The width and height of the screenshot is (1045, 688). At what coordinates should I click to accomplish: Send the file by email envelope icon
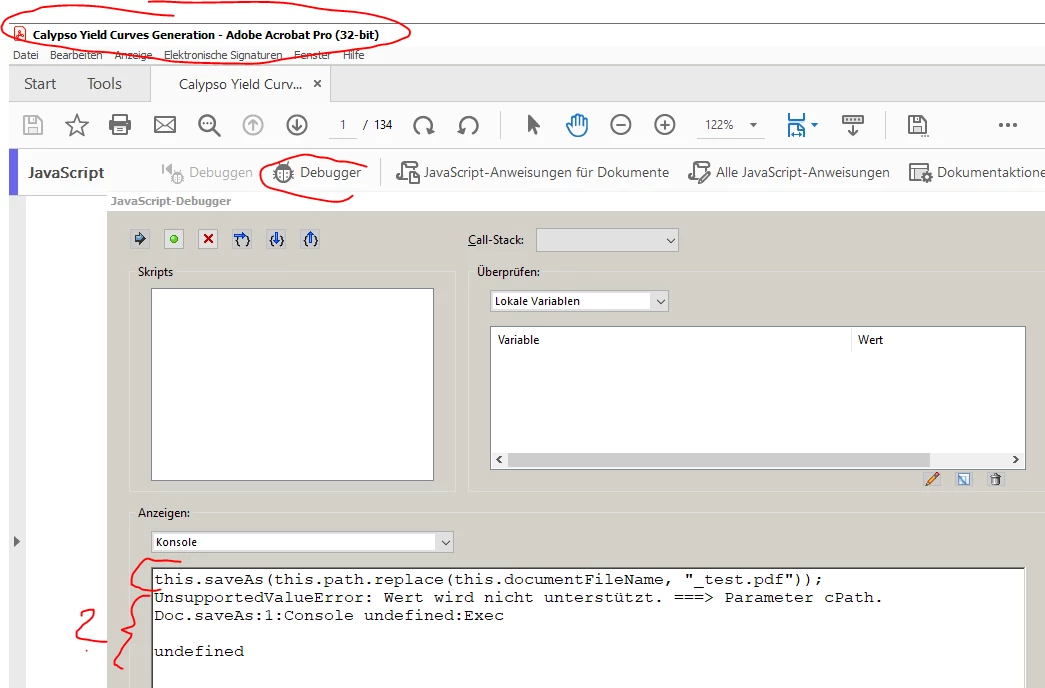(x=165, y=125)
